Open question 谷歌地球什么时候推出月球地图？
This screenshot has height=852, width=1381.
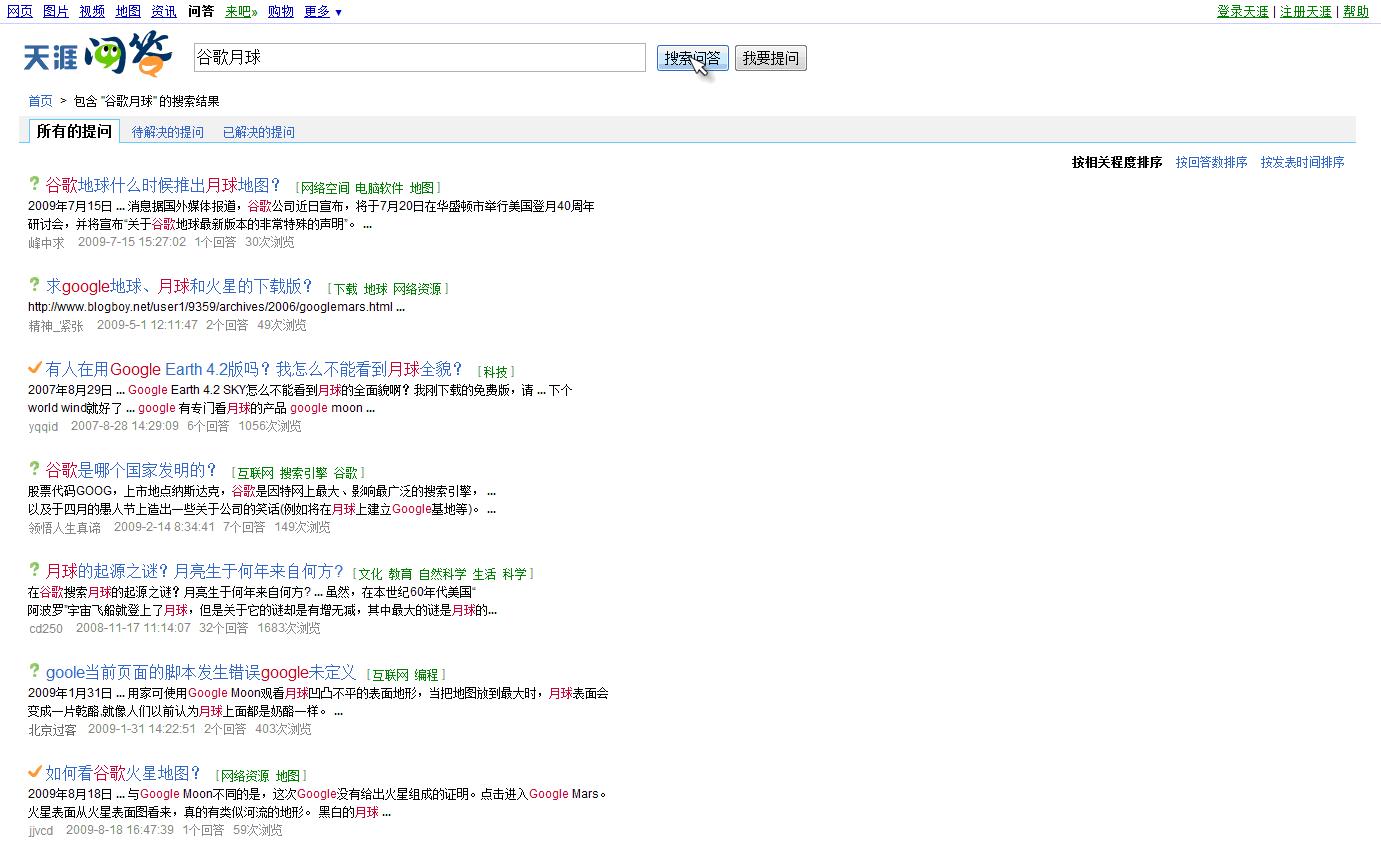click(163, 185)
